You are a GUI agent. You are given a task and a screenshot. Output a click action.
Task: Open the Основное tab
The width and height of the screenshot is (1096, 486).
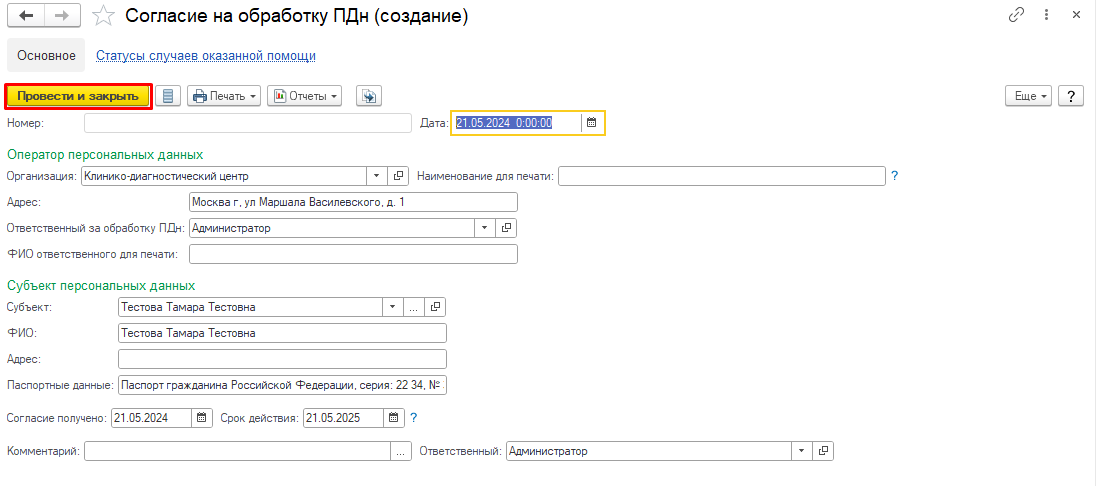tap(46, 55)
